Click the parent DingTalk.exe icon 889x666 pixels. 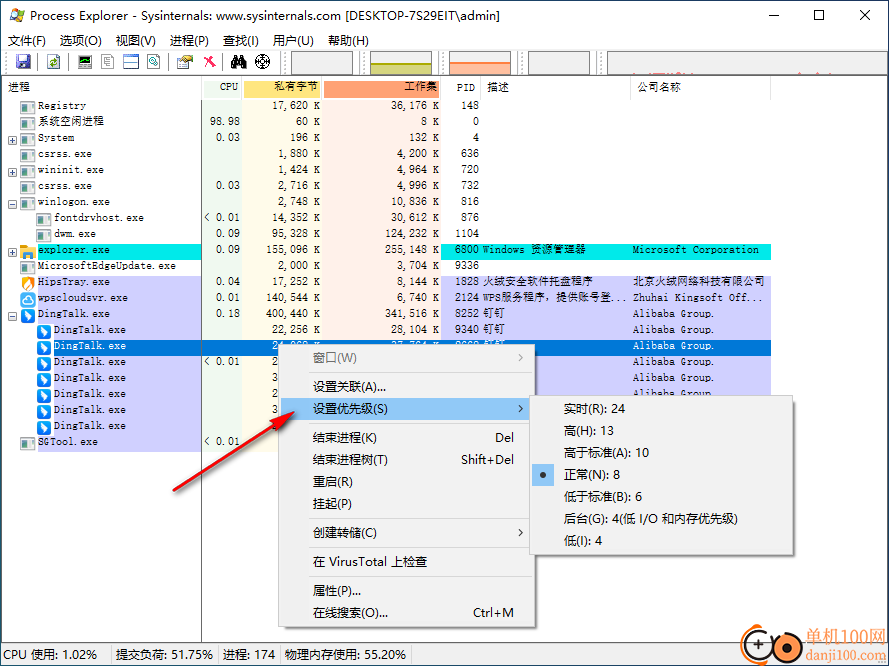point(28,315)
